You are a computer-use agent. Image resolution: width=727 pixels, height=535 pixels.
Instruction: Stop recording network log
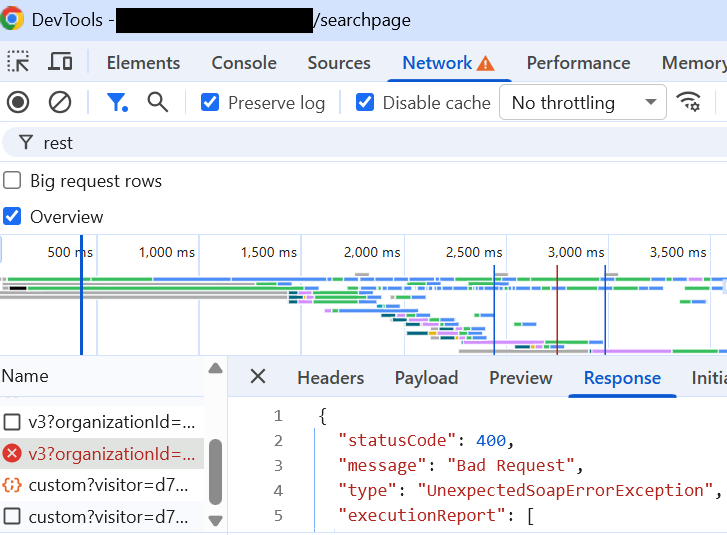click(x=18, y=102)
